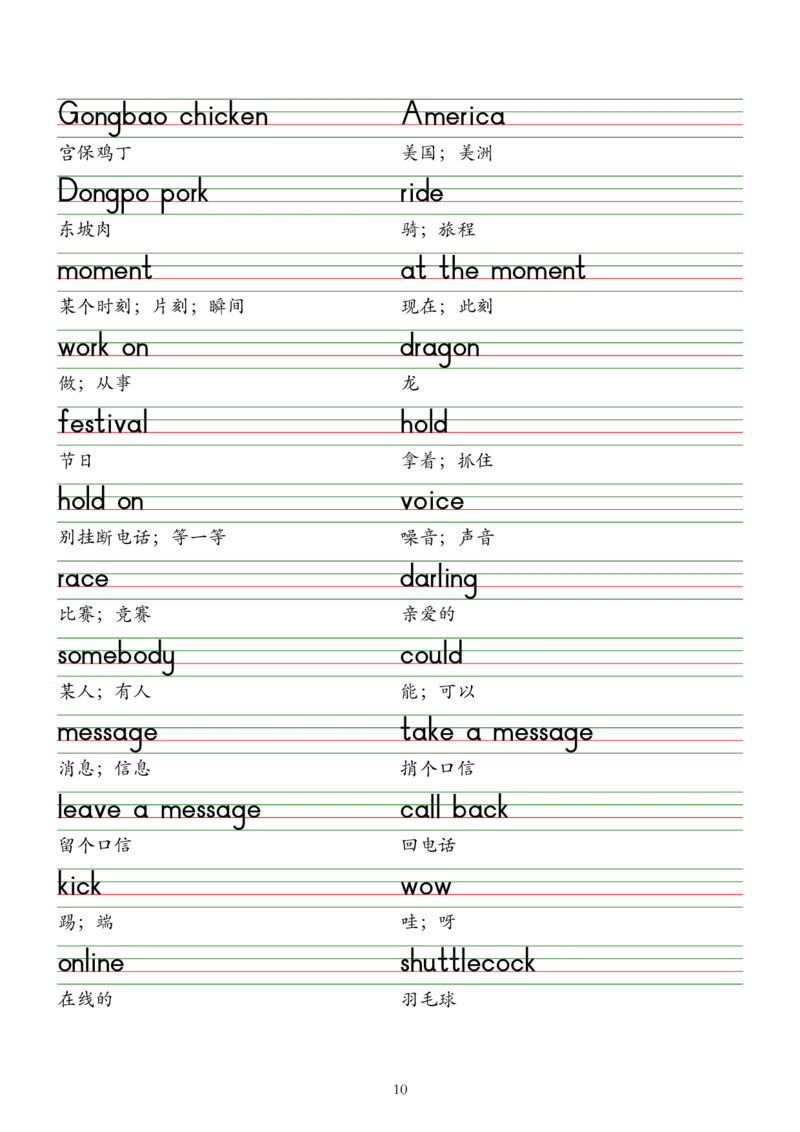Click the phrase "Gongbao chicken"
The image size is (800, 1132).
click(x=164, y=116)
